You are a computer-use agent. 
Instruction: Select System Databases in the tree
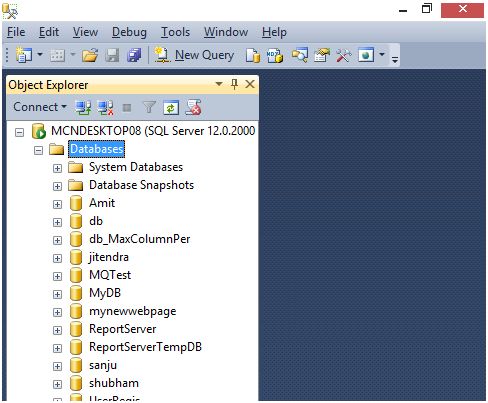136,167
